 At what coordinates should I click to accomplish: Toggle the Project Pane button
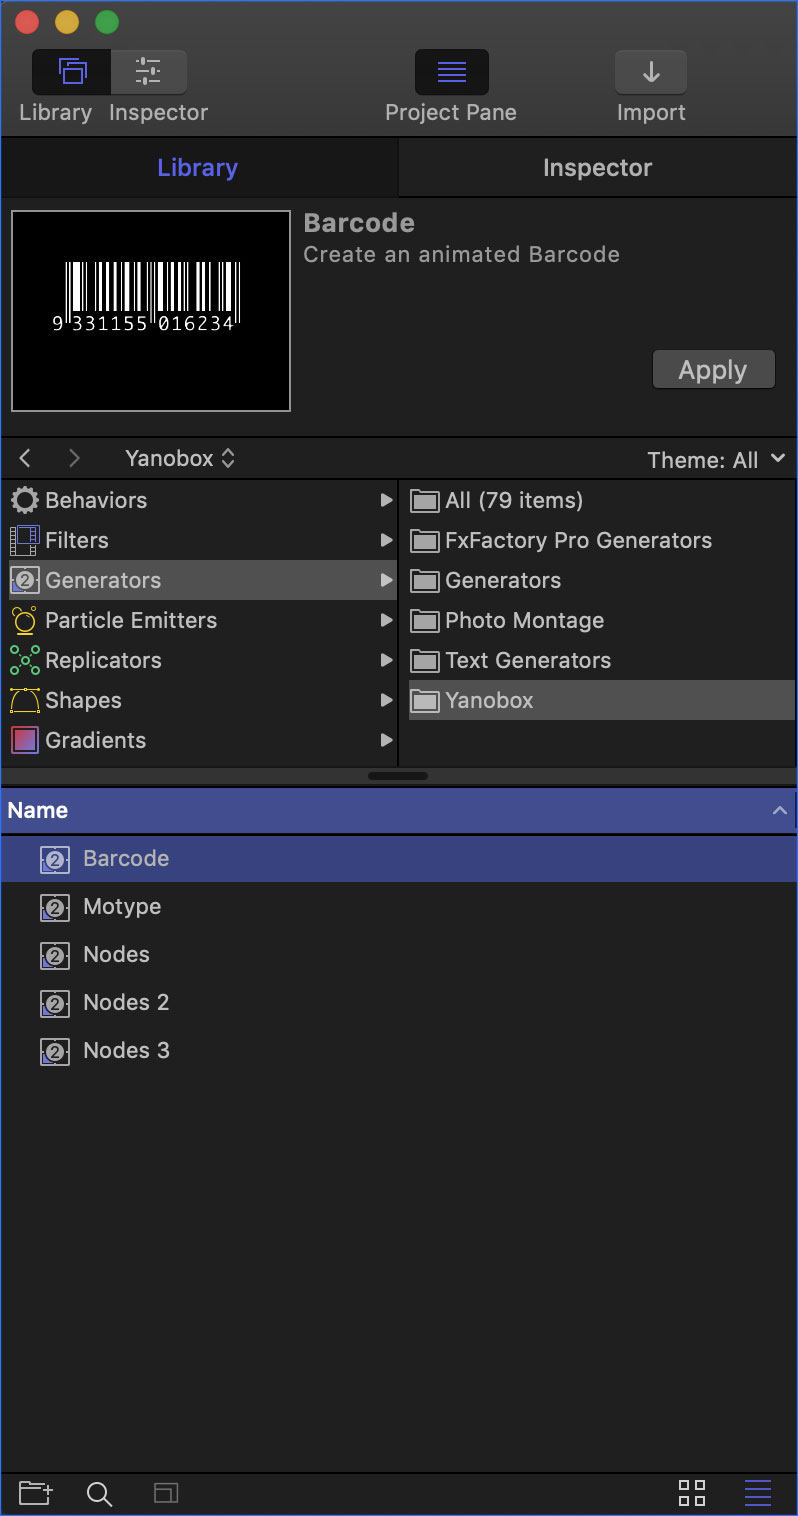click(x=451, y=73)
